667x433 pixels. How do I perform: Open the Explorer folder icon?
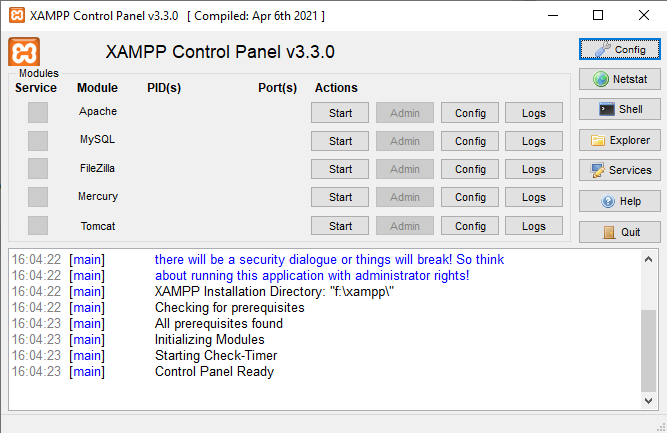[x=598, y=140]
